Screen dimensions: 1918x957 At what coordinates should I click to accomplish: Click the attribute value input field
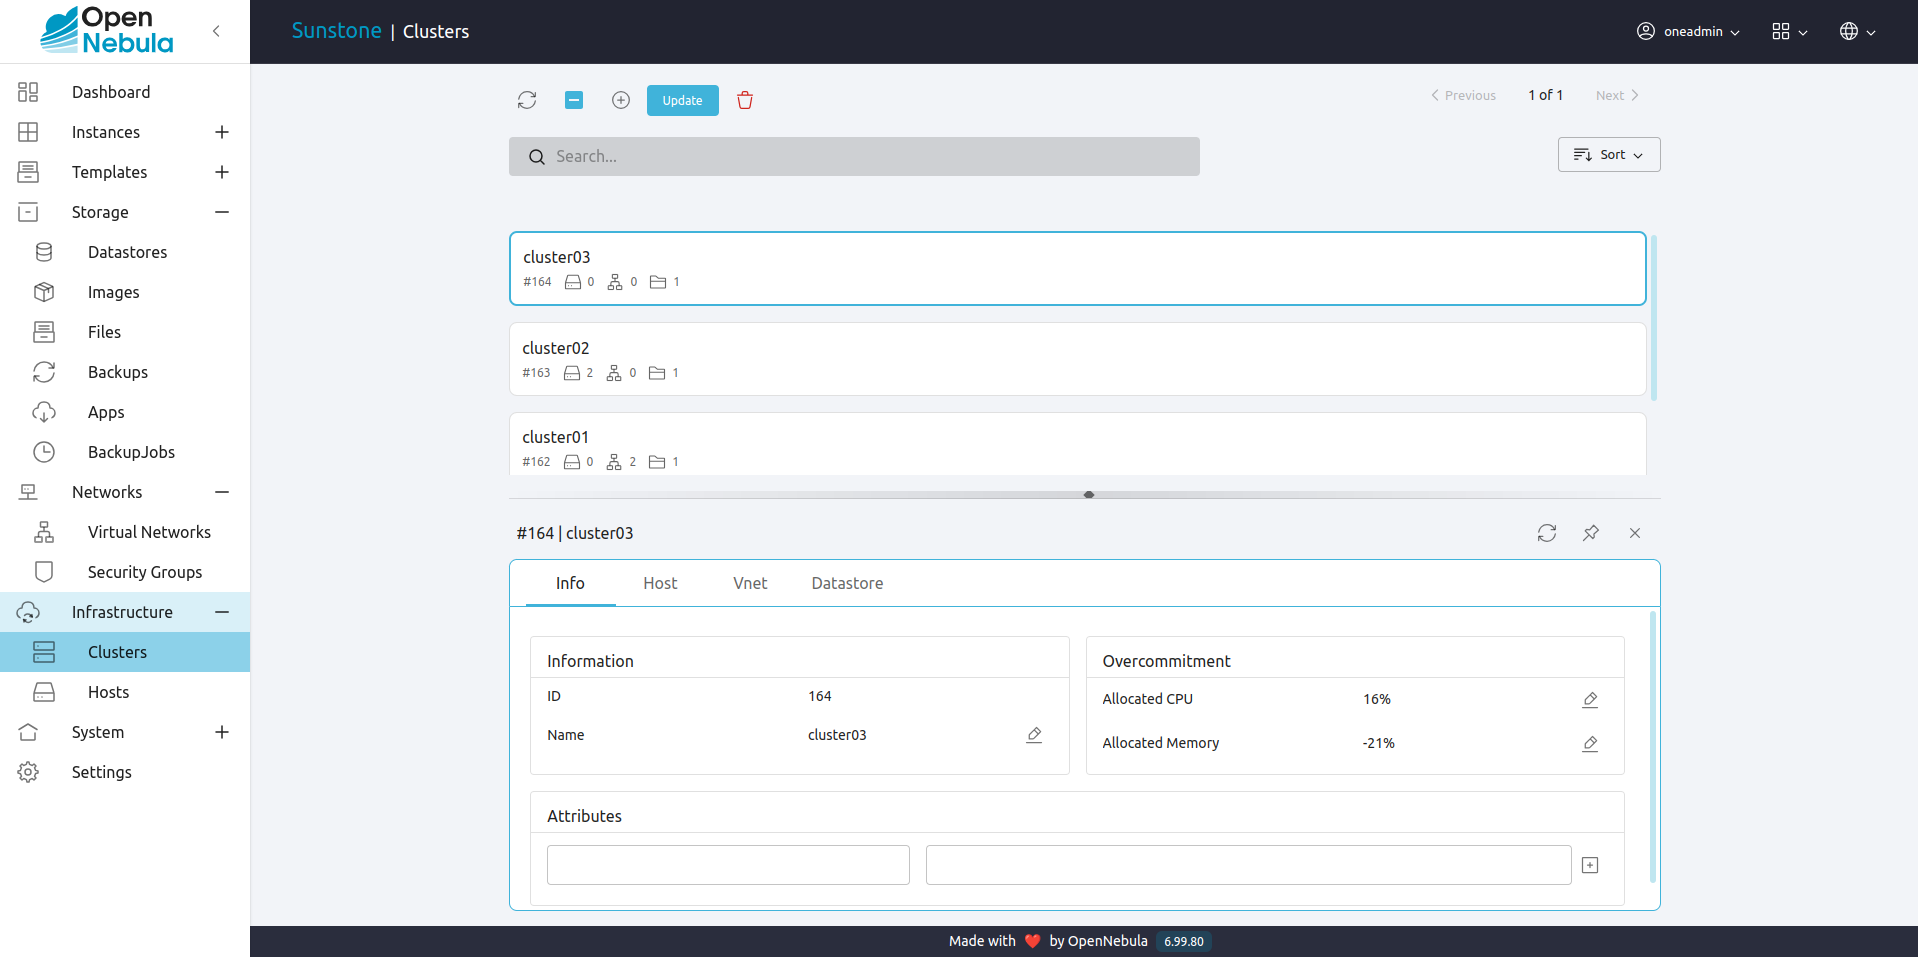tap(1248, 865)
